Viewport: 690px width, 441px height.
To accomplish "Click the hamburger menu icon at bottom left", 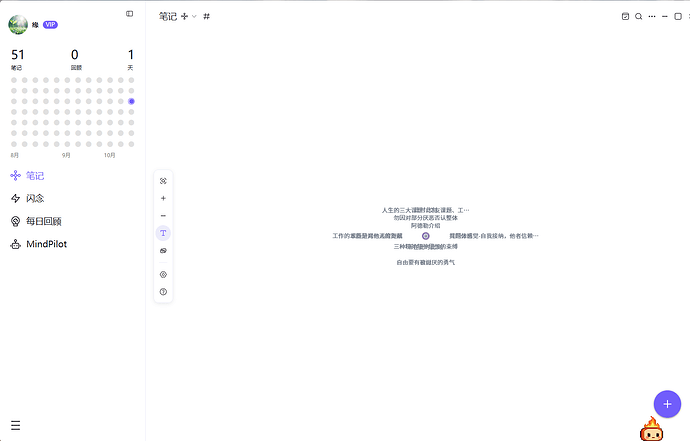I will (15, 425).
